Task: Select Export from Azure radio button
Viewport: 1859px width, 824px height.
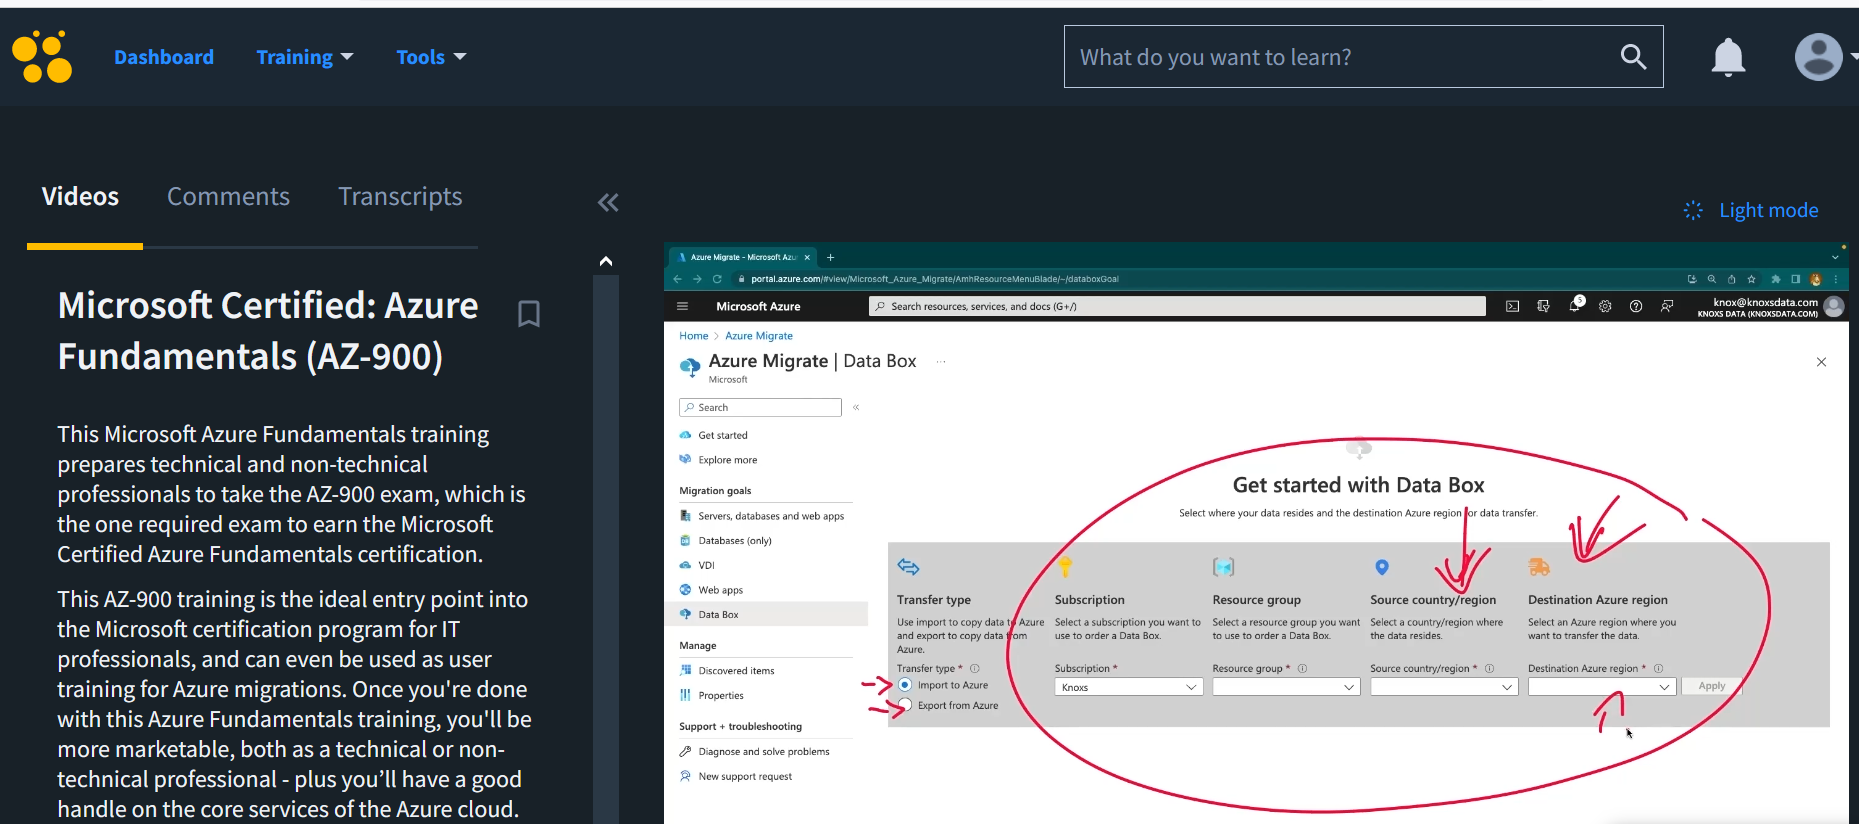Action: click(x=905, y=705)
